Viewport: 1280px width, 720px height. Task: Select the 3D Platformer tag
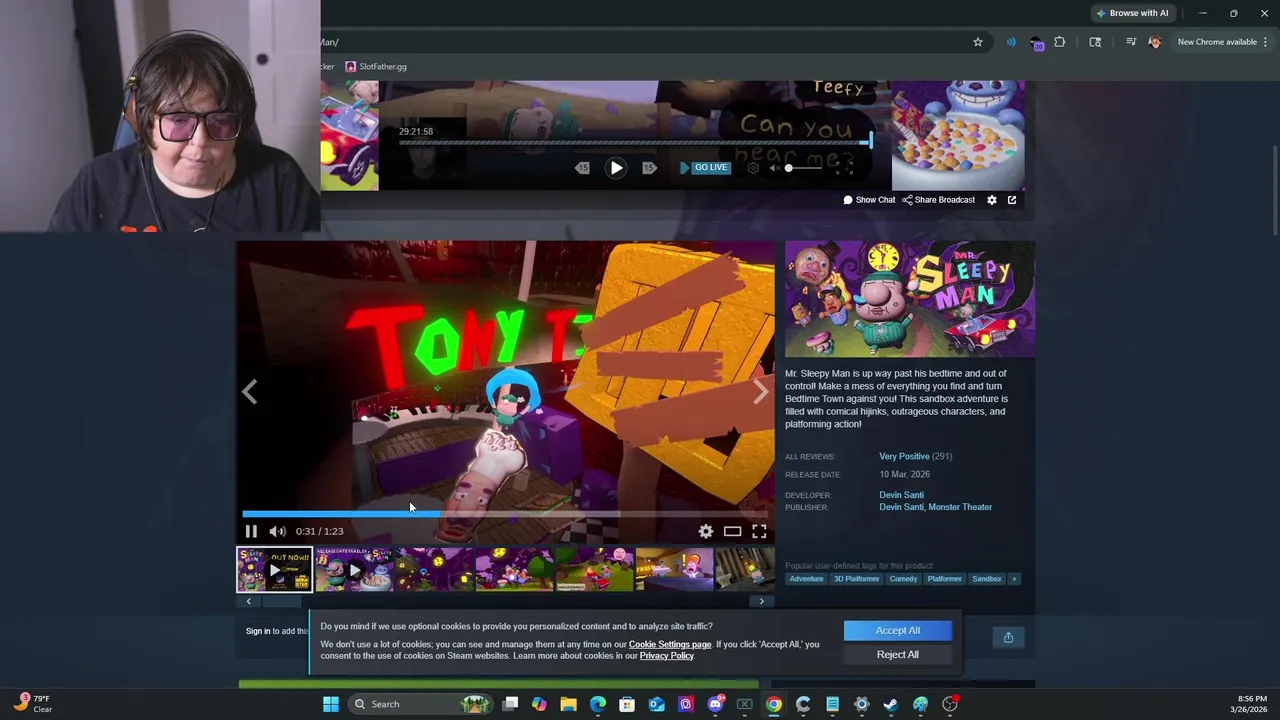[857, 579]
